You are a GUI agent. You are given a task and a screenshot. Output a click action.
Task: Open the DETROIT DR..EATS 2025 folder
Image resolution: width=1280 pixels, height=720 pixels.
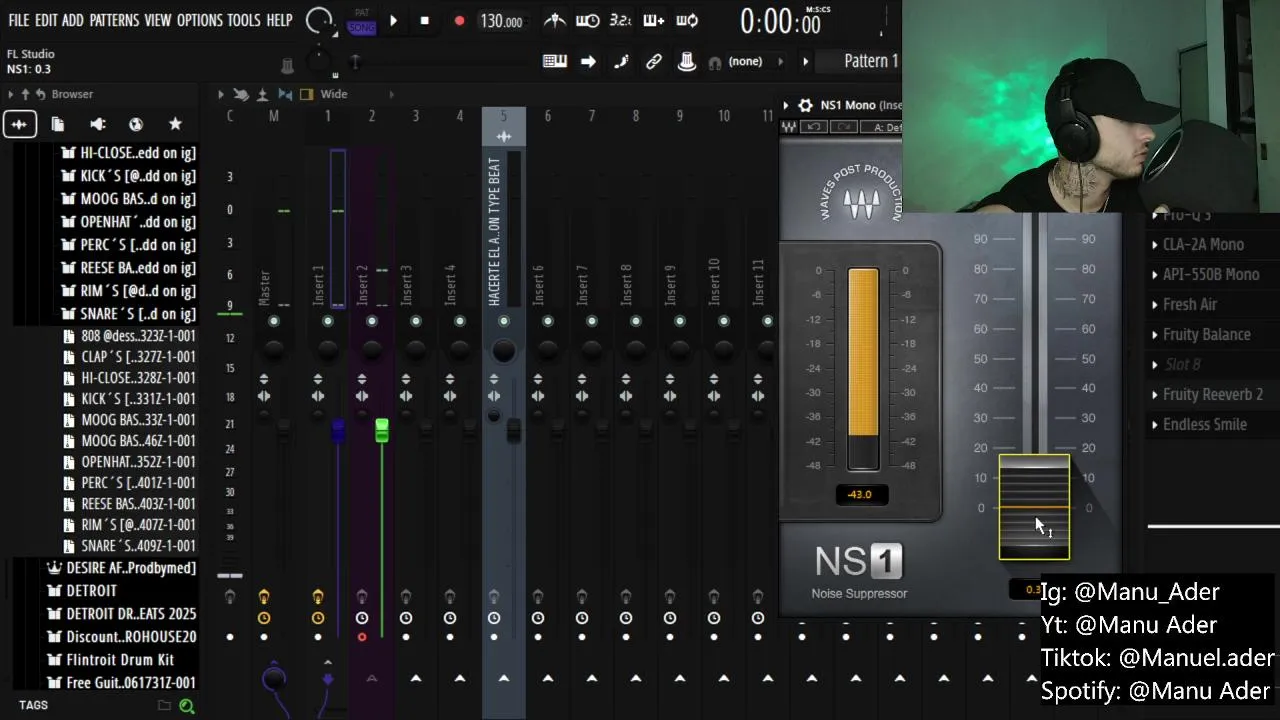[x=122, y=613]
